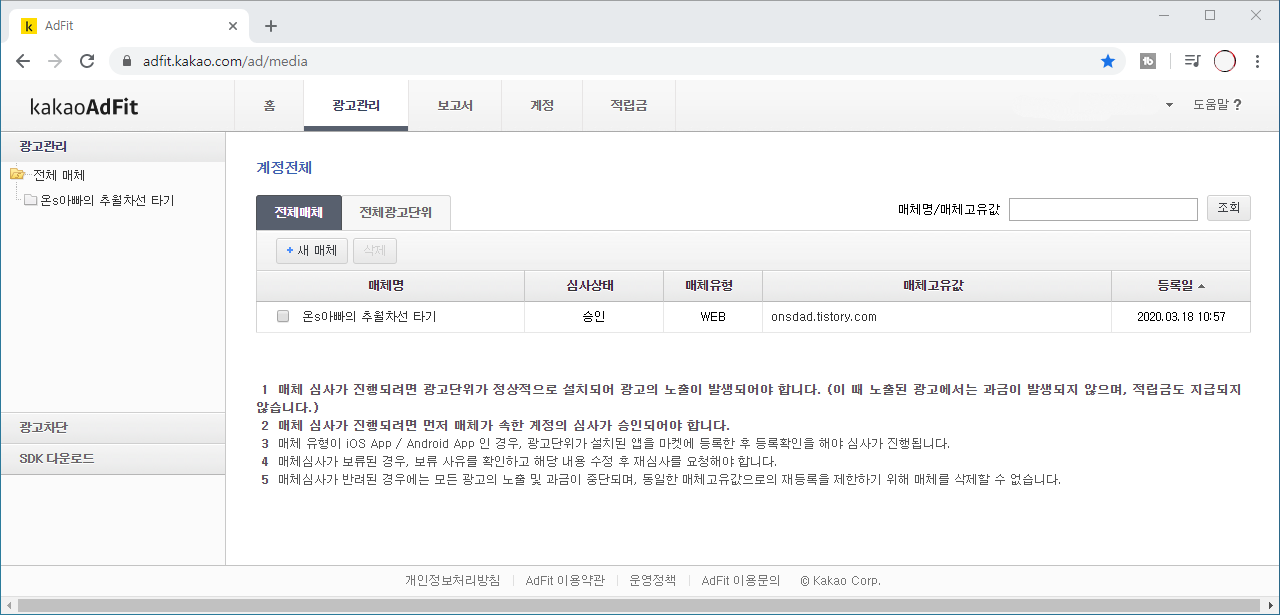Click the 전체 매체 open-folder icon
Viewport: 1280px width, 615px height.
pyautogui.click(x=17, y=175)
